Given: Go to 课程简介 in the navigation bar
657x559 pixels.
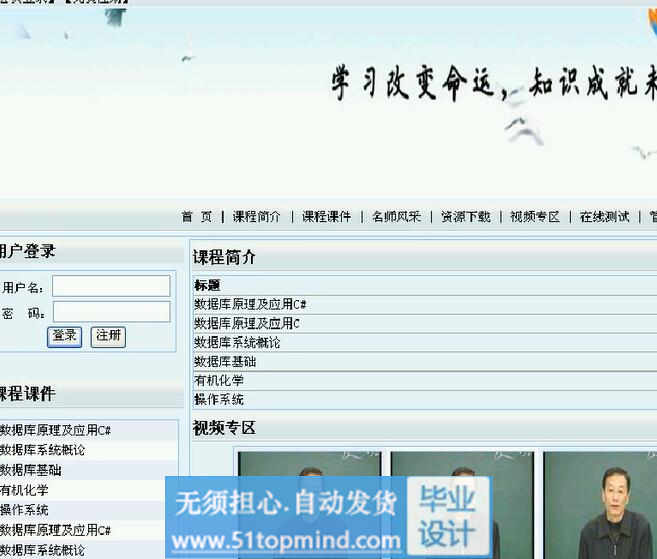Looking at the screenshot, I should point(256,217).
